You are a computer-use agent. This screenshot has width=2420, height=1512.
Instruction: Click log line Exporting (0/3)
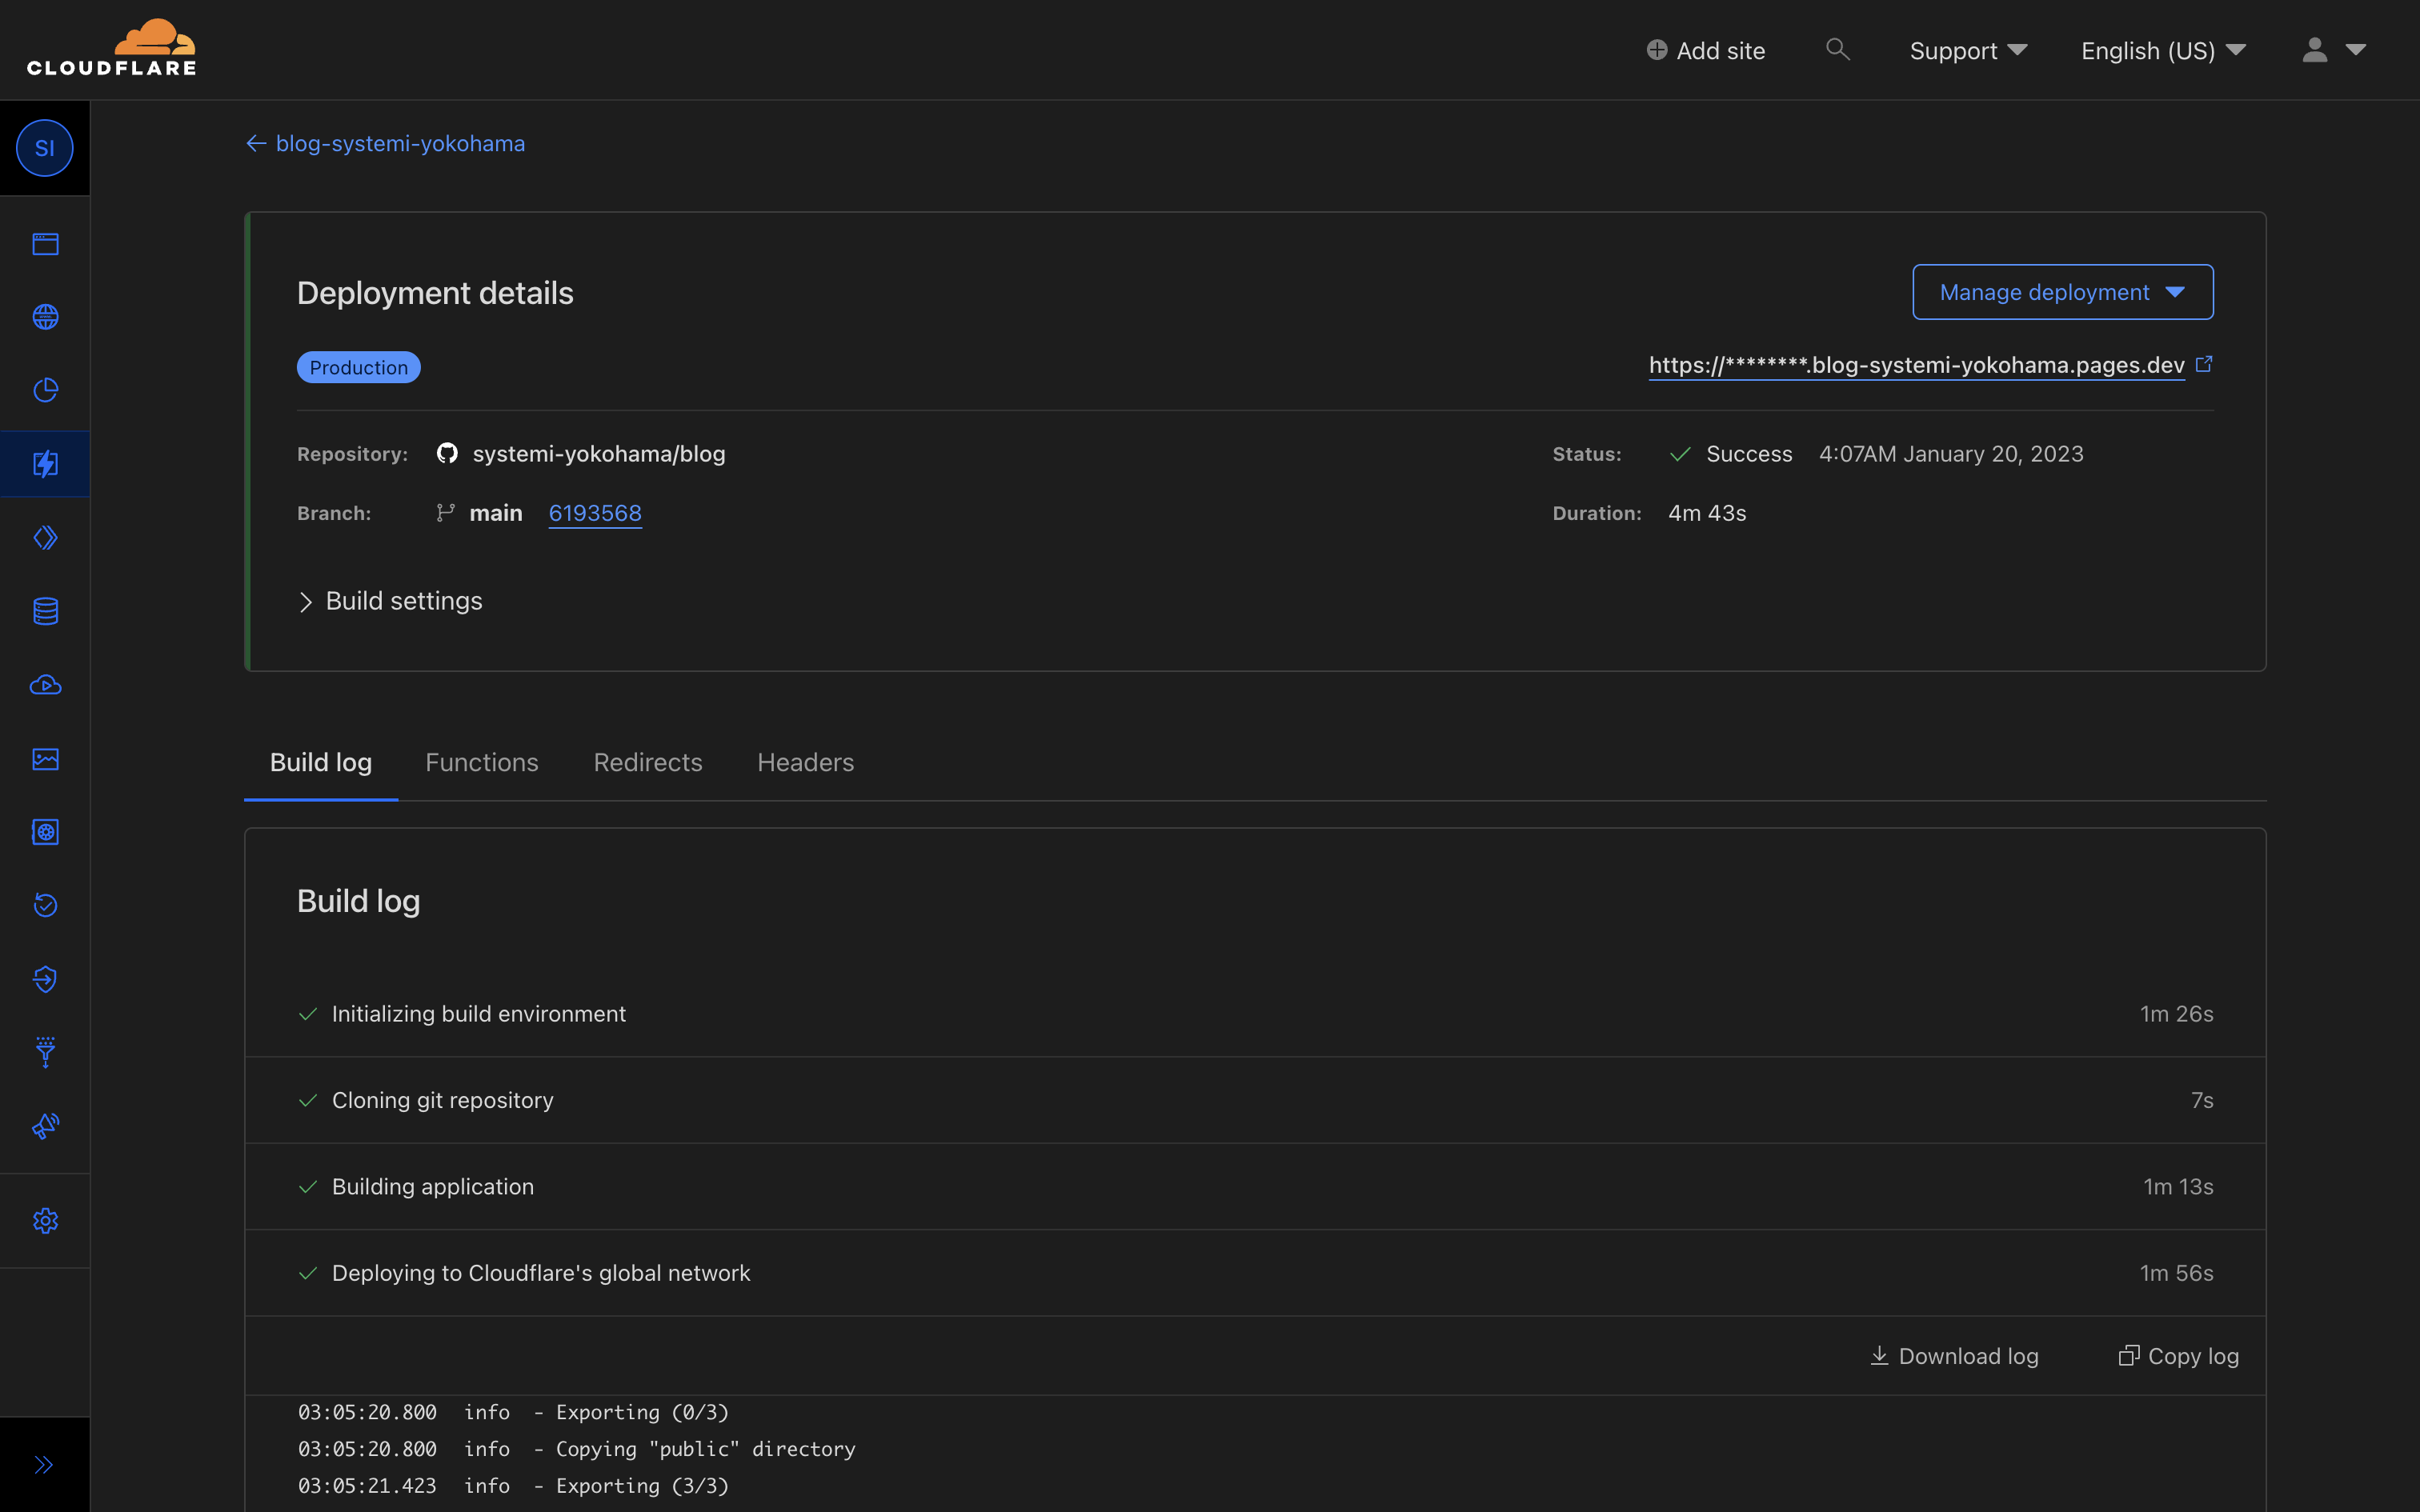pos(514,1412)
